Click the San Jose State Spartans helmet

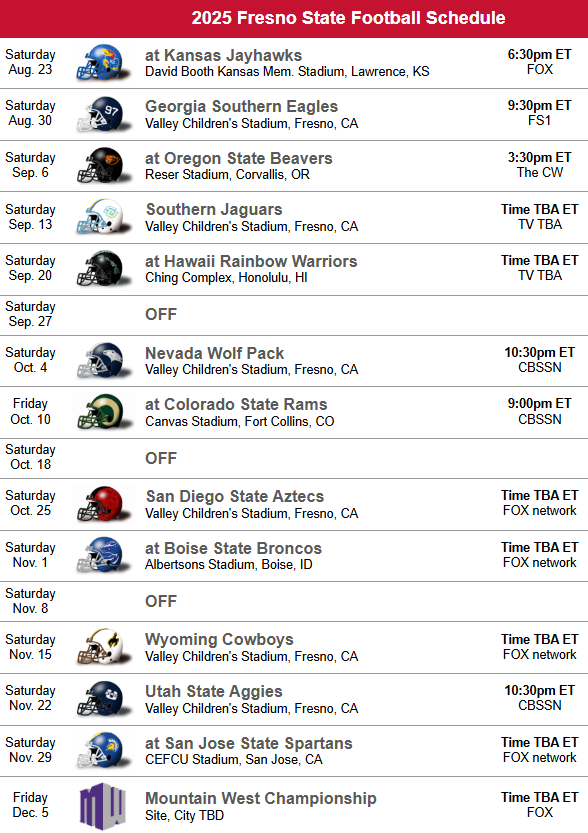[103, 751]
